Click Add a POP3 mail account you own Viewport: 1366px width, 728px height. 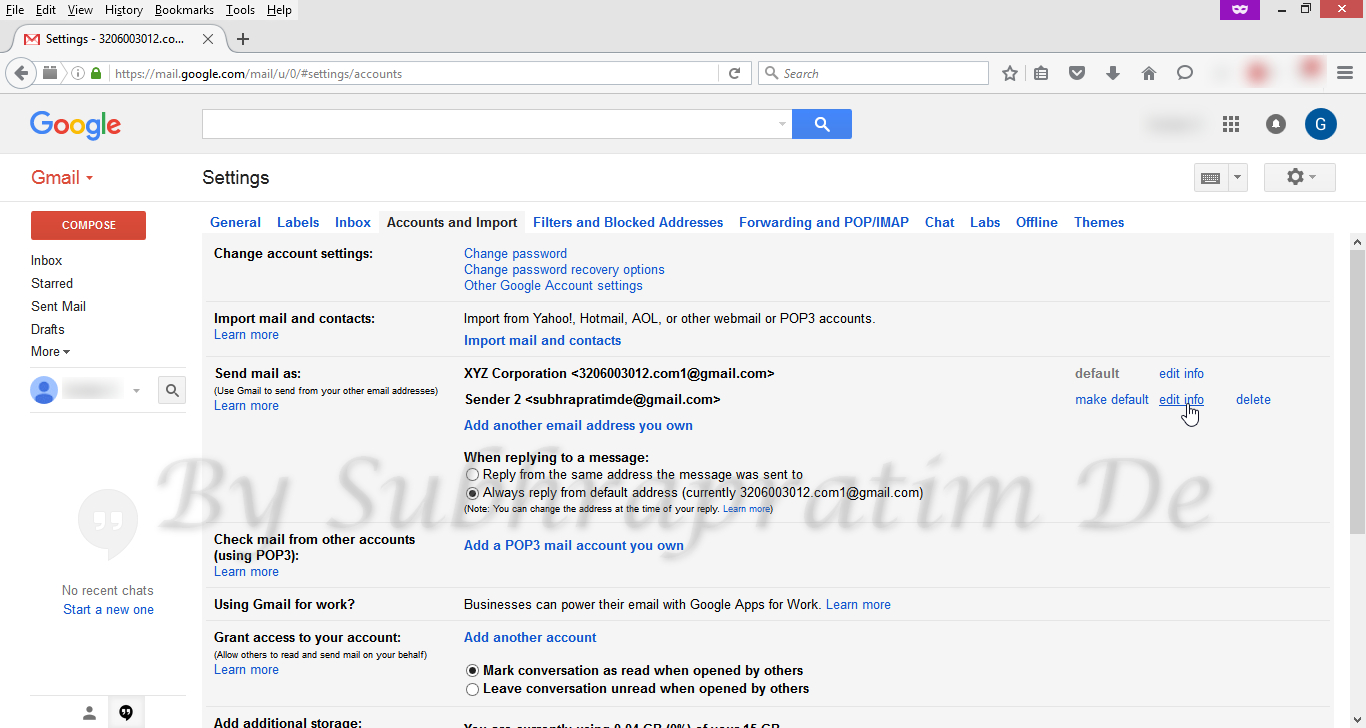point(574,546)
